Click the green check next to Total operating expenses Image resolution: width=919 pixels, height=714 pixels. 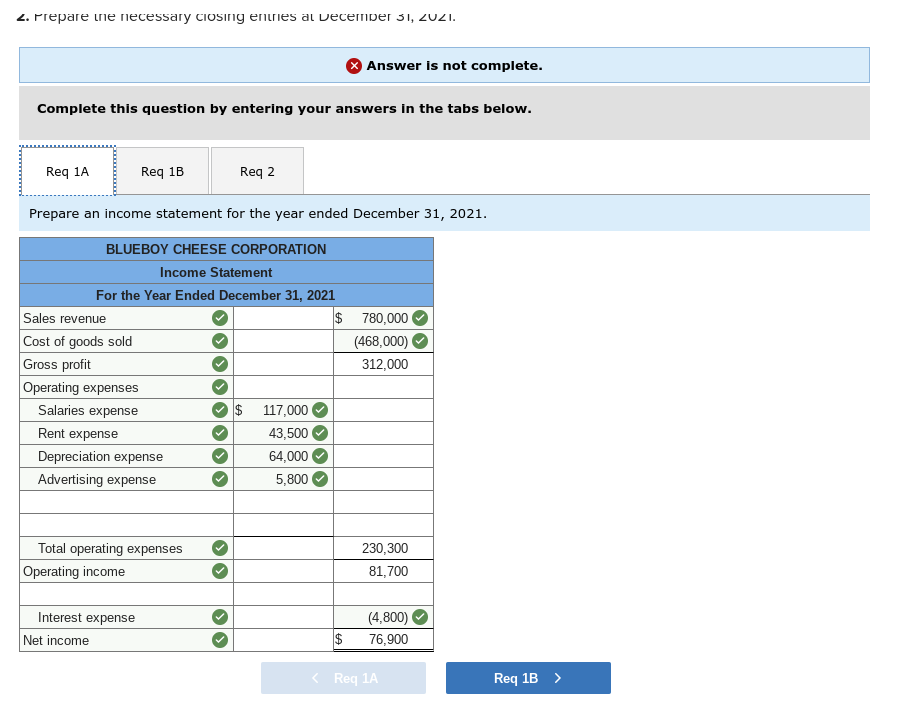[220, 548]
